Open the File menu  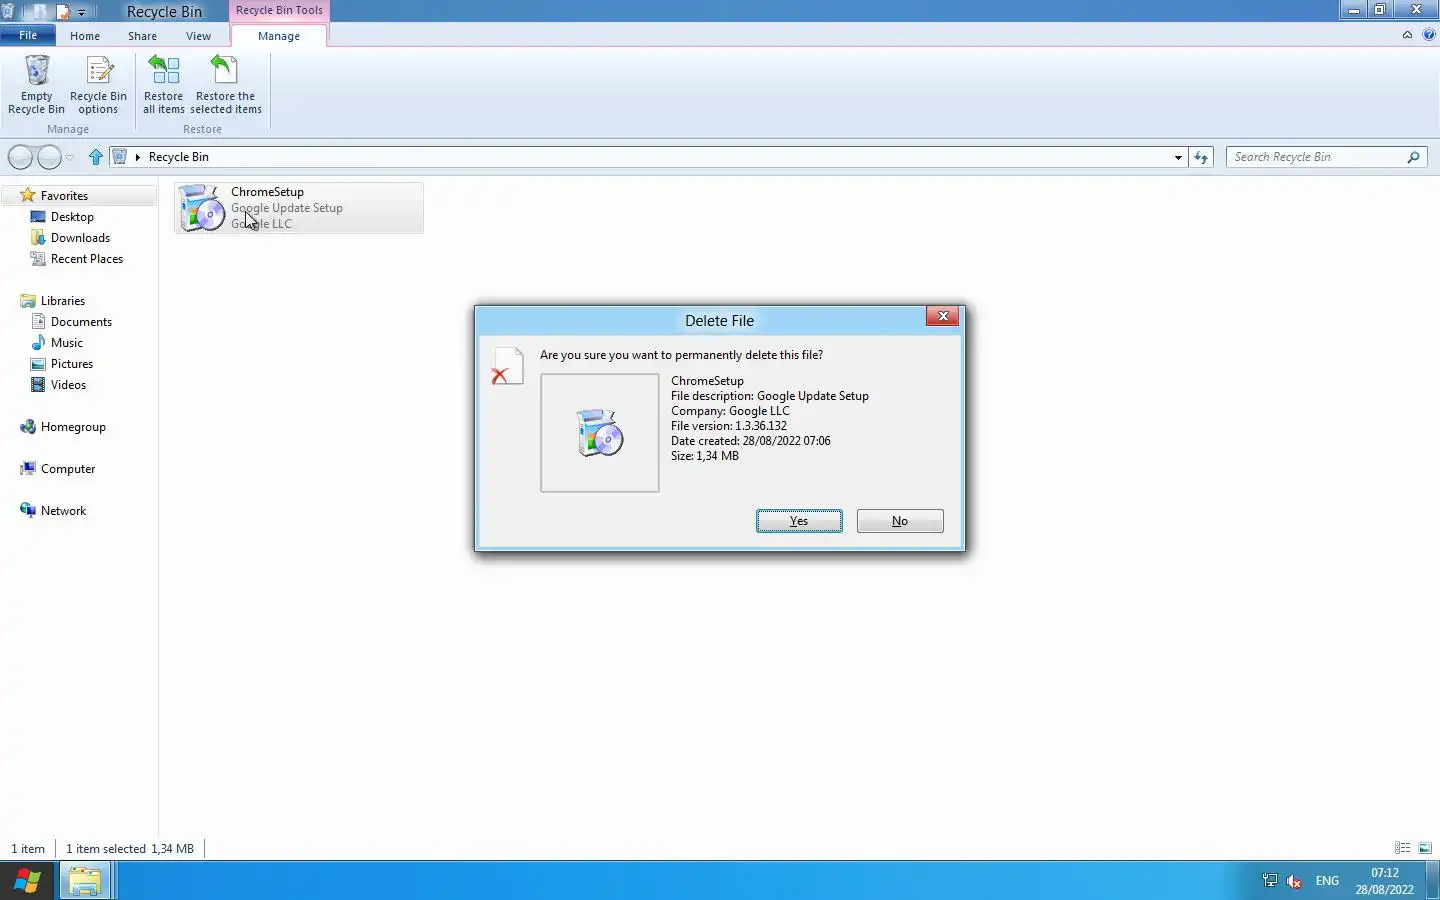tap(28, 35)
